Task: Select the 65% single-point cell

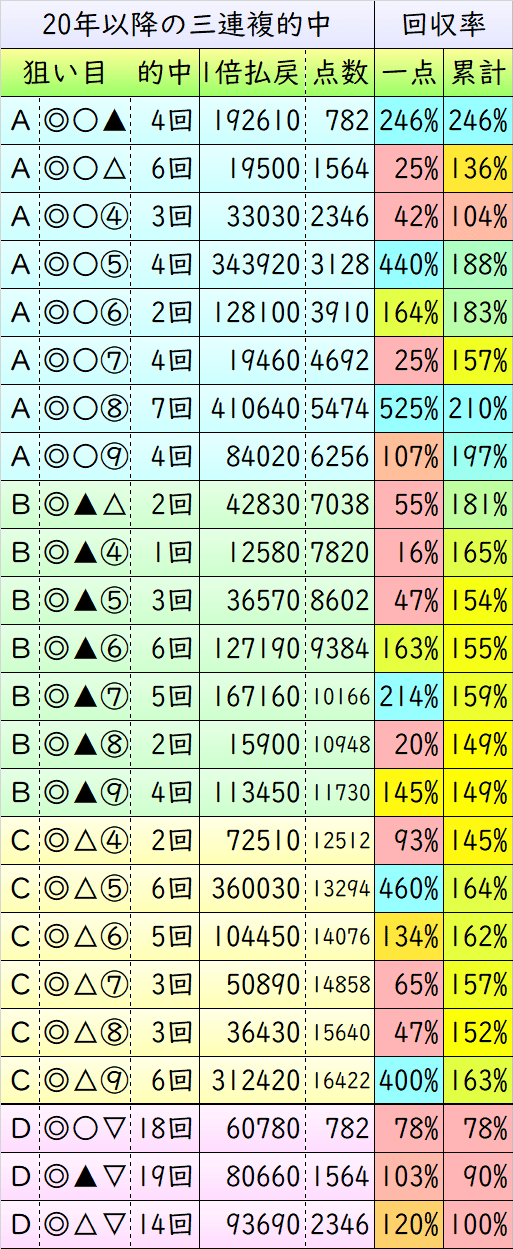Action: point(410,985)
